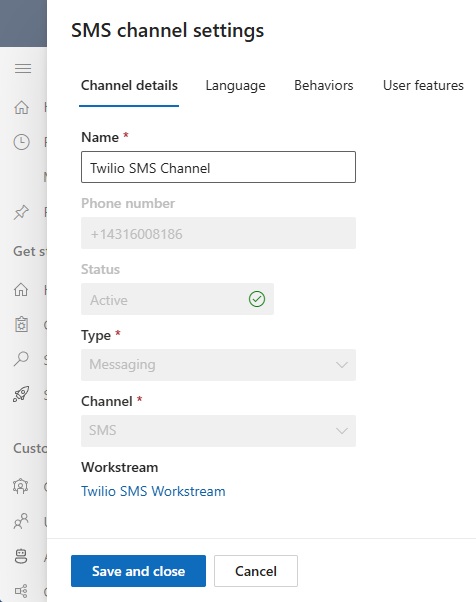This screenshot has height=602, width=476.
Task: Click the Name field with Twilio SMS Channel
Action: [x=218, y=167]
